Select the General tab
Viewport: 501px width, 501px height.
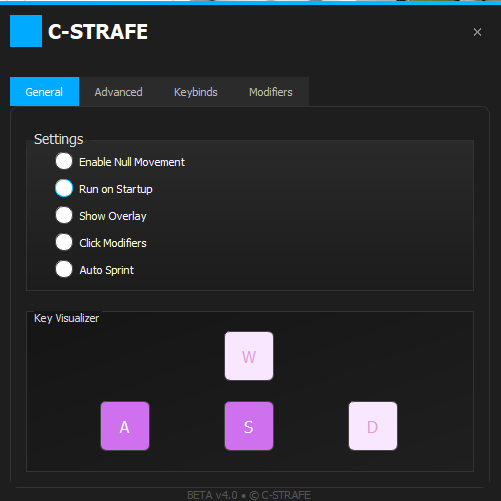[44, 92]
